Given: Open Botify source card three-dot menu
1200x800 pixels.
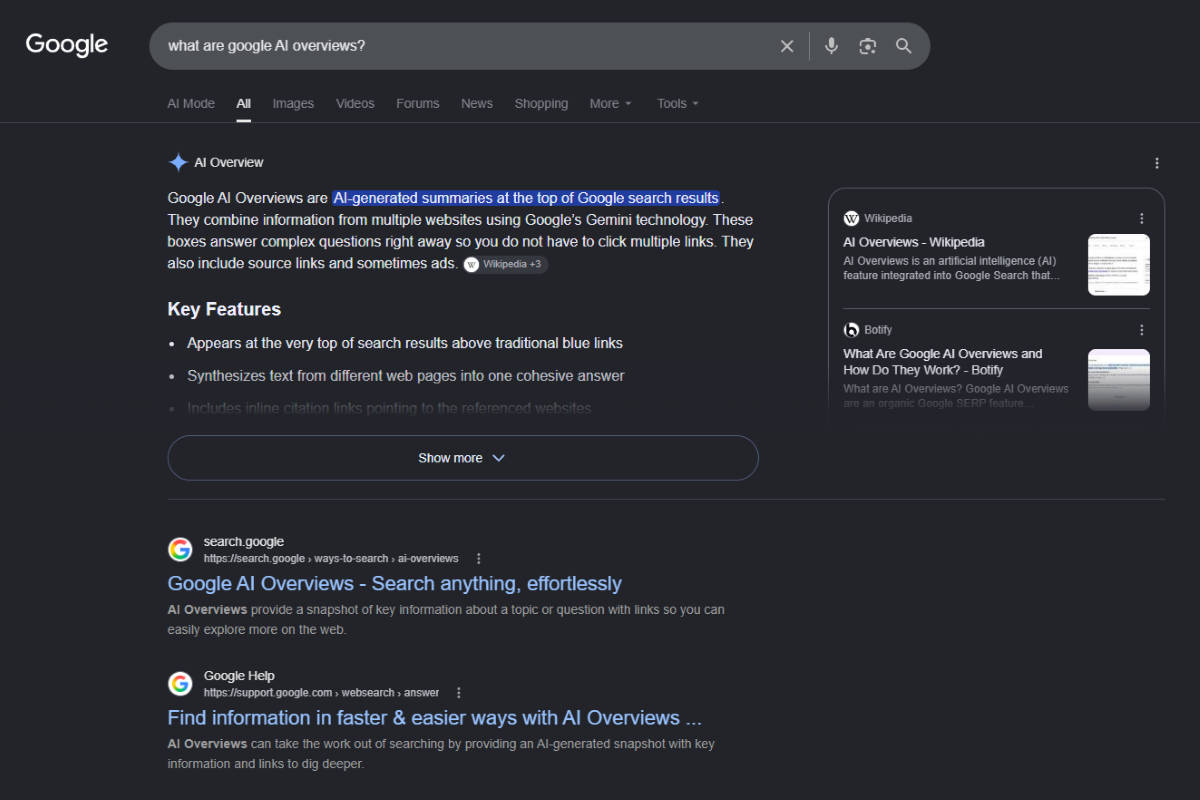Looking at the screenshot, I should (1142, 330).
